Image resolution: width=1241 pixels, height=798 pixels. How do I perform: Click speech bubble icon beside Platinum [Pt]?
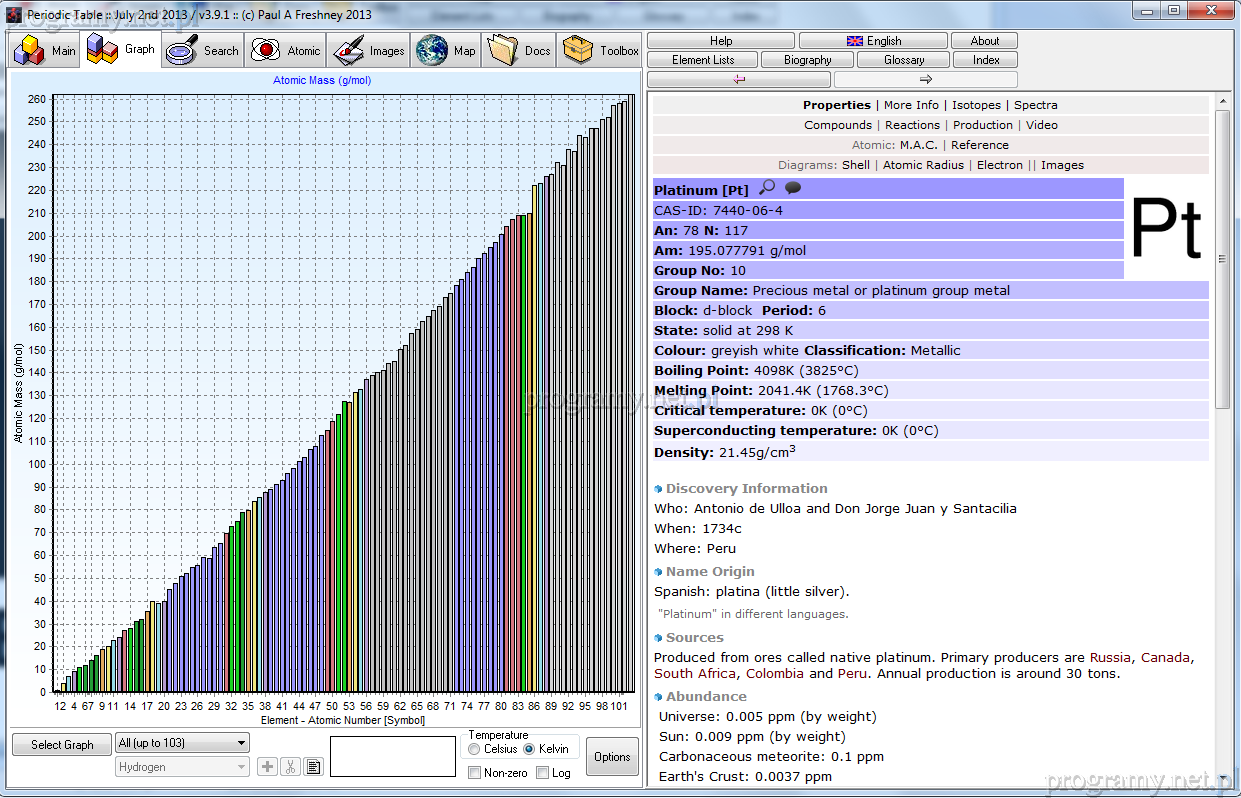[x=793, y=188]
